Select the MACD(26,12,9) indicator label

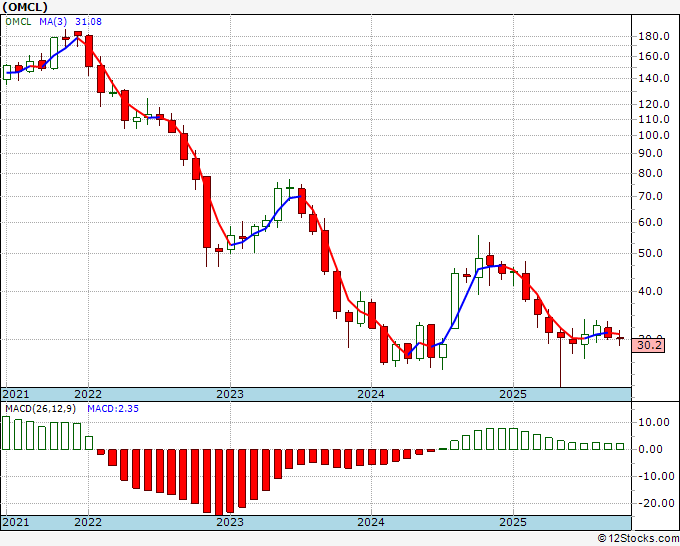click(x=40, y=409)
